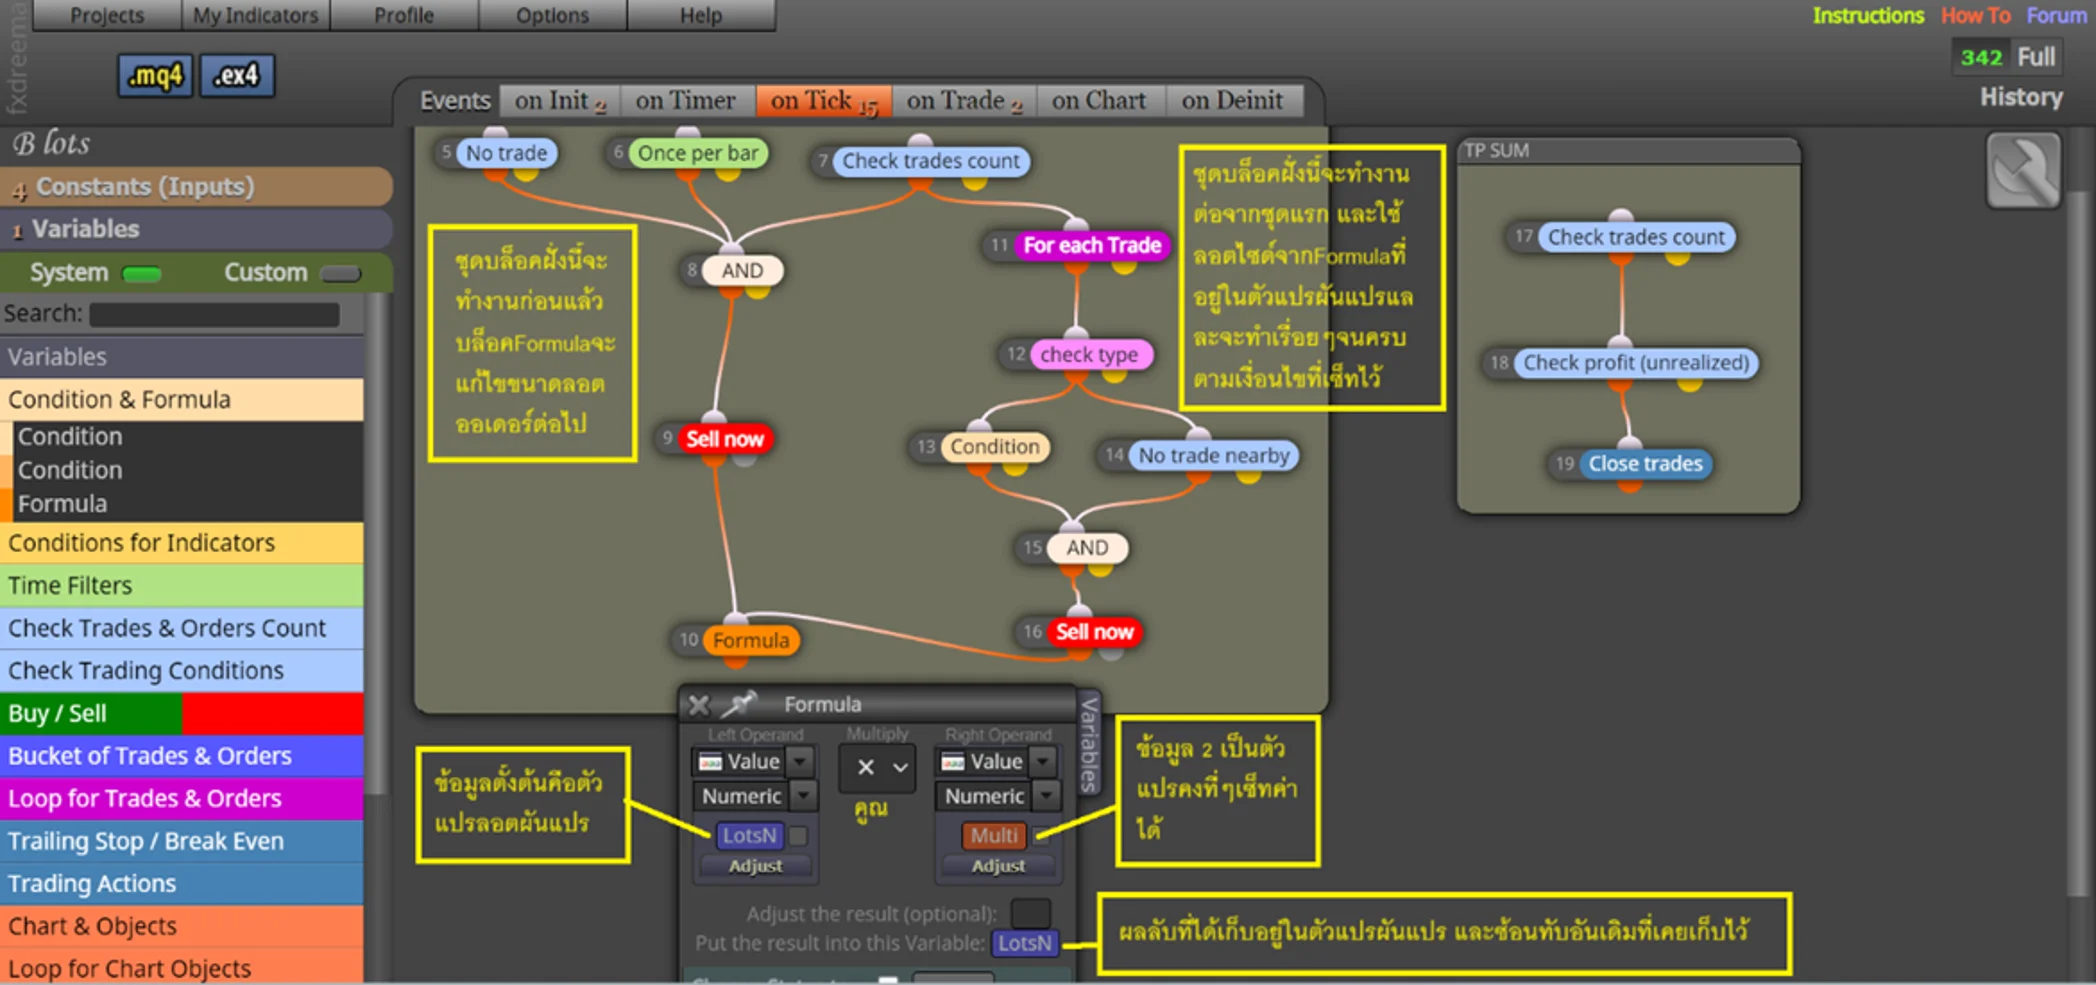Download the .mq4 source file

point(155,76)
